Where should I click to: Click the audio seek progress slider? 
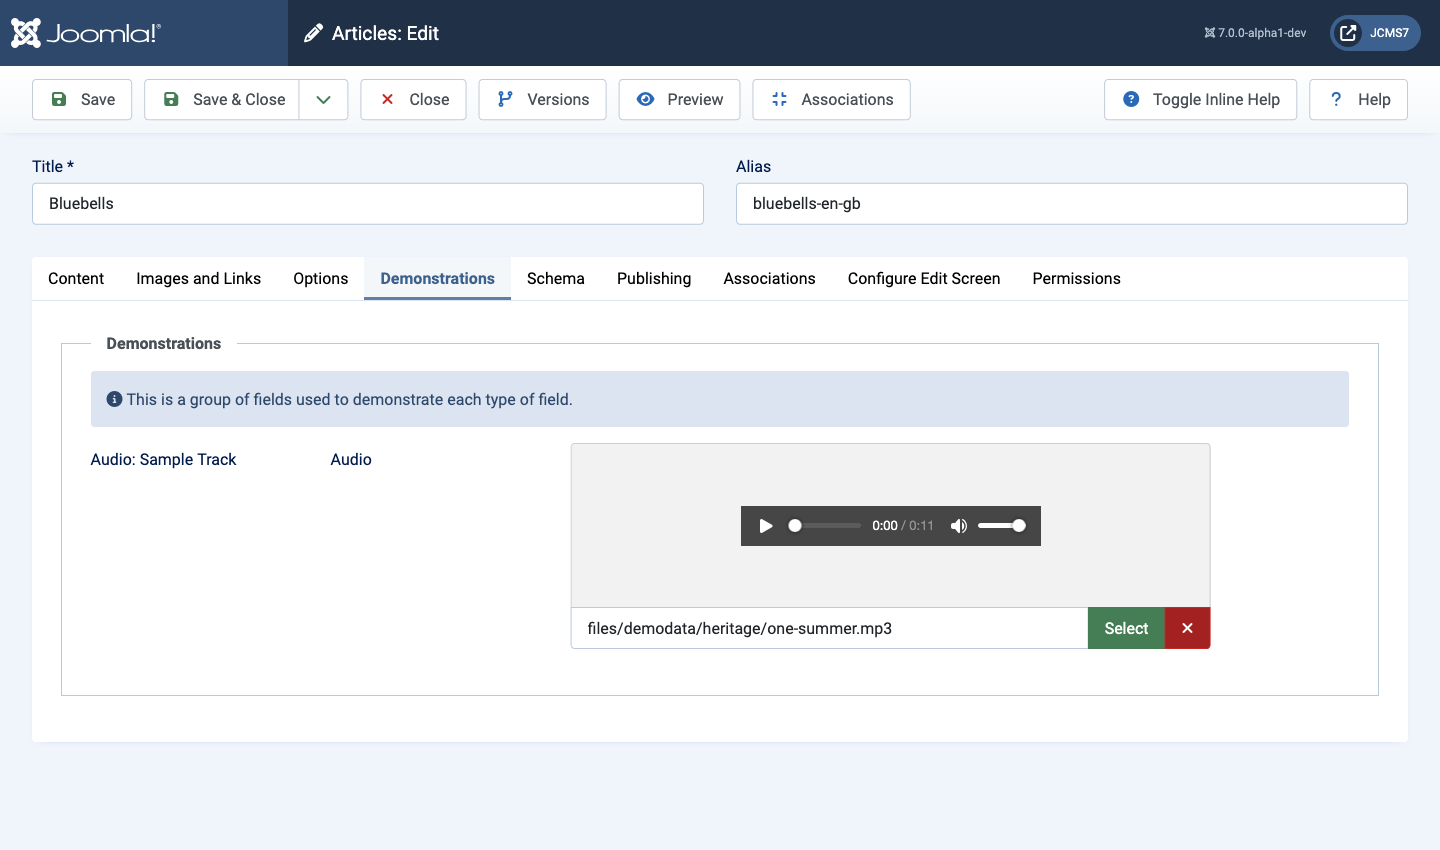click(825, 526)
